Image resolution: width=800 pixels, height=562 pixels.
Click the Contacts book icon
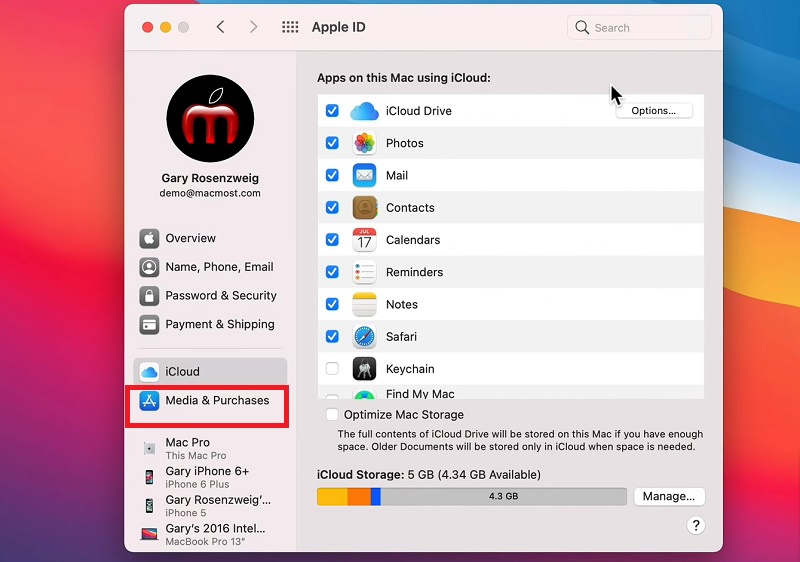(364, 208)
